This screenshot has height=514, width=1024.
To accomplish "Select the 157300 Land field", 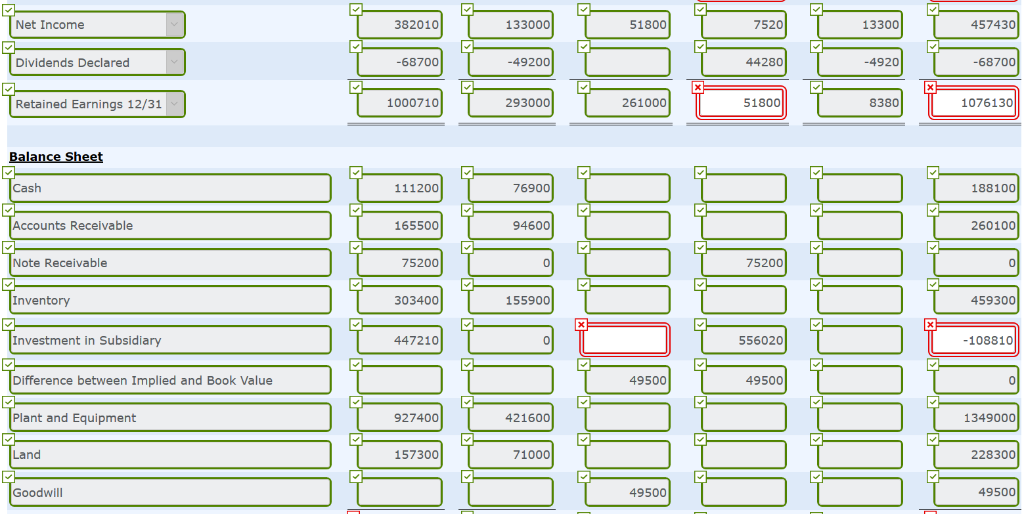I will (x=400, y=455).
